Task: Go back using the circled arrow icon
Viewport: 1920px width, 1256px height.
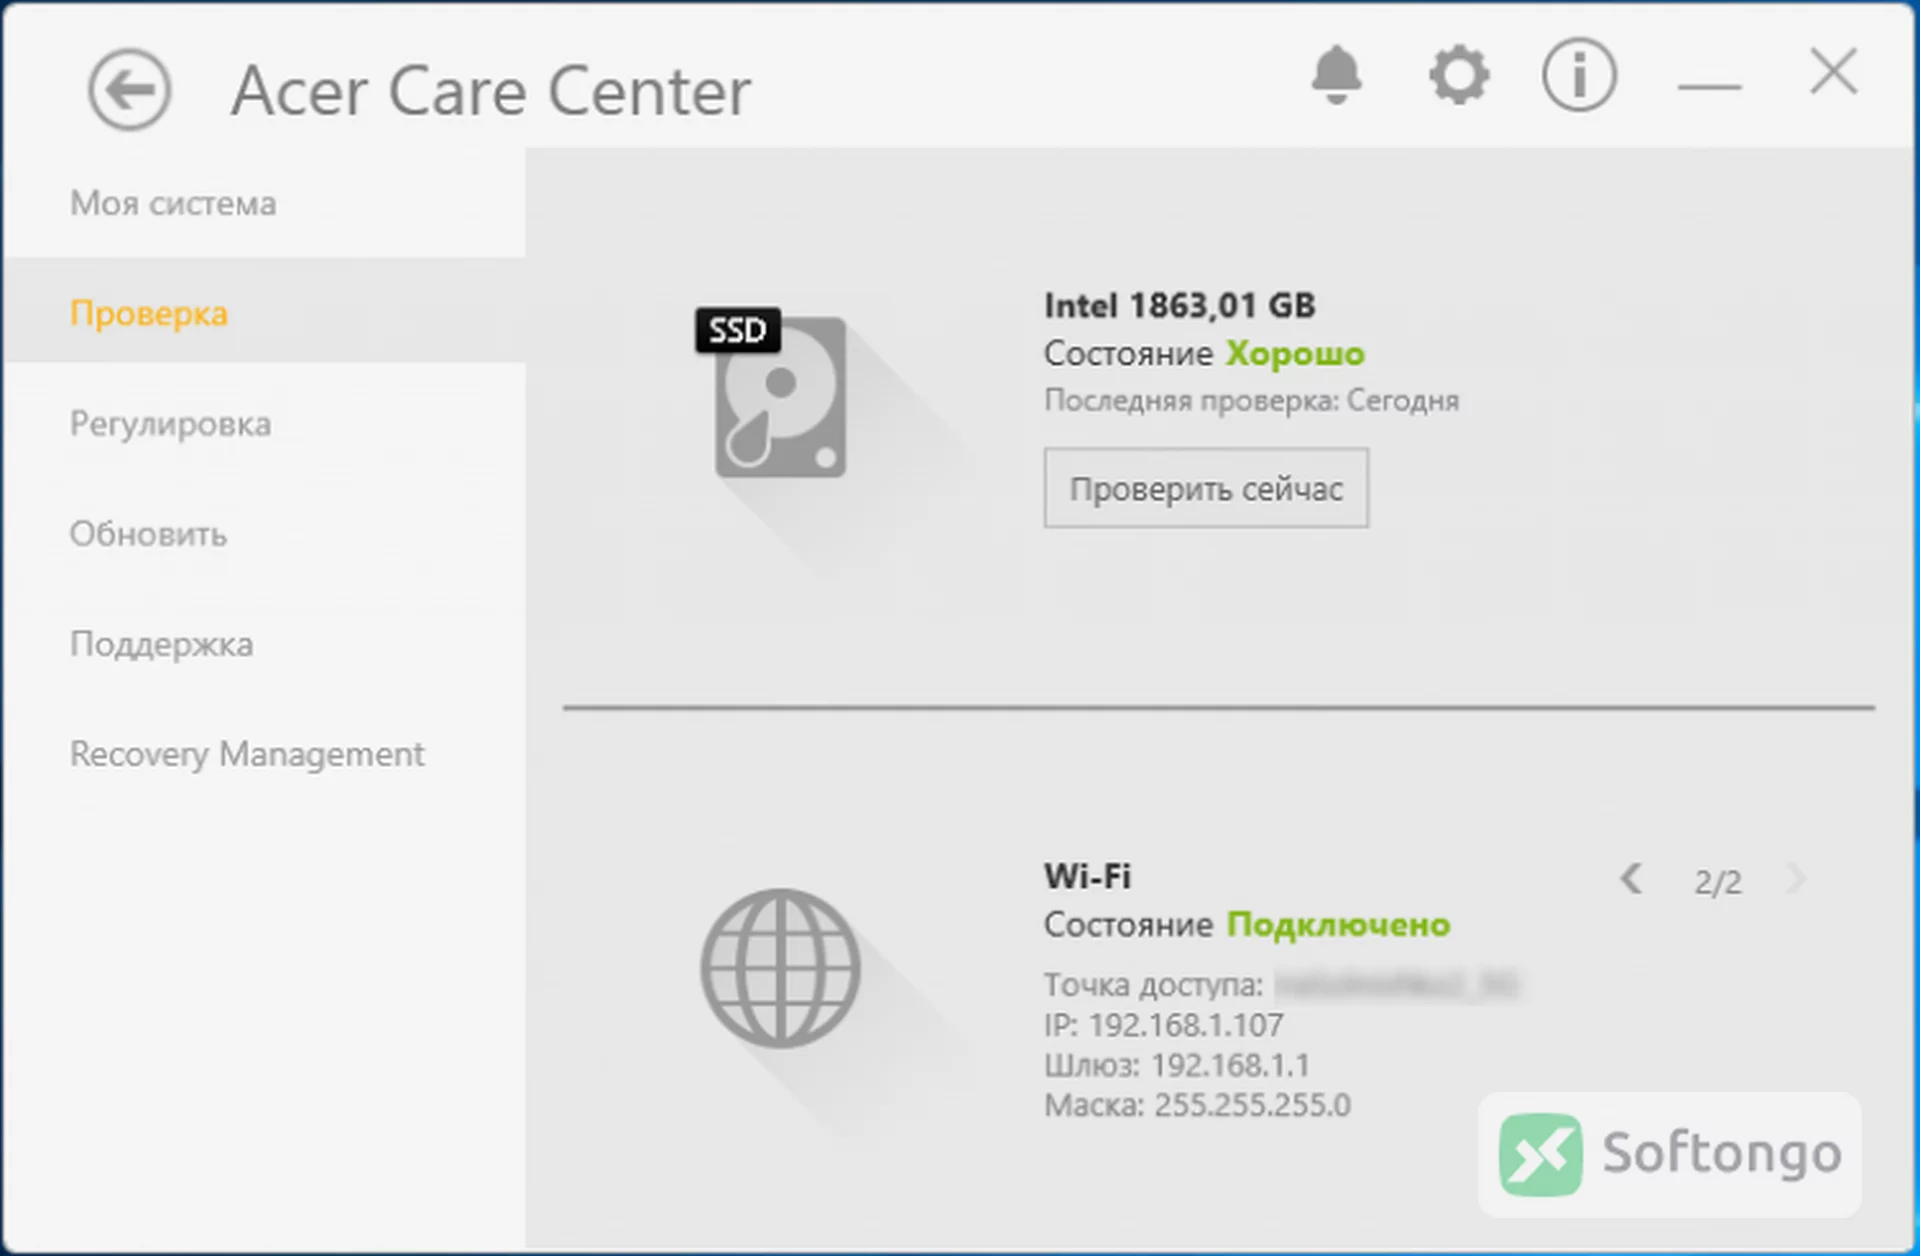Action: coord(129,90)
